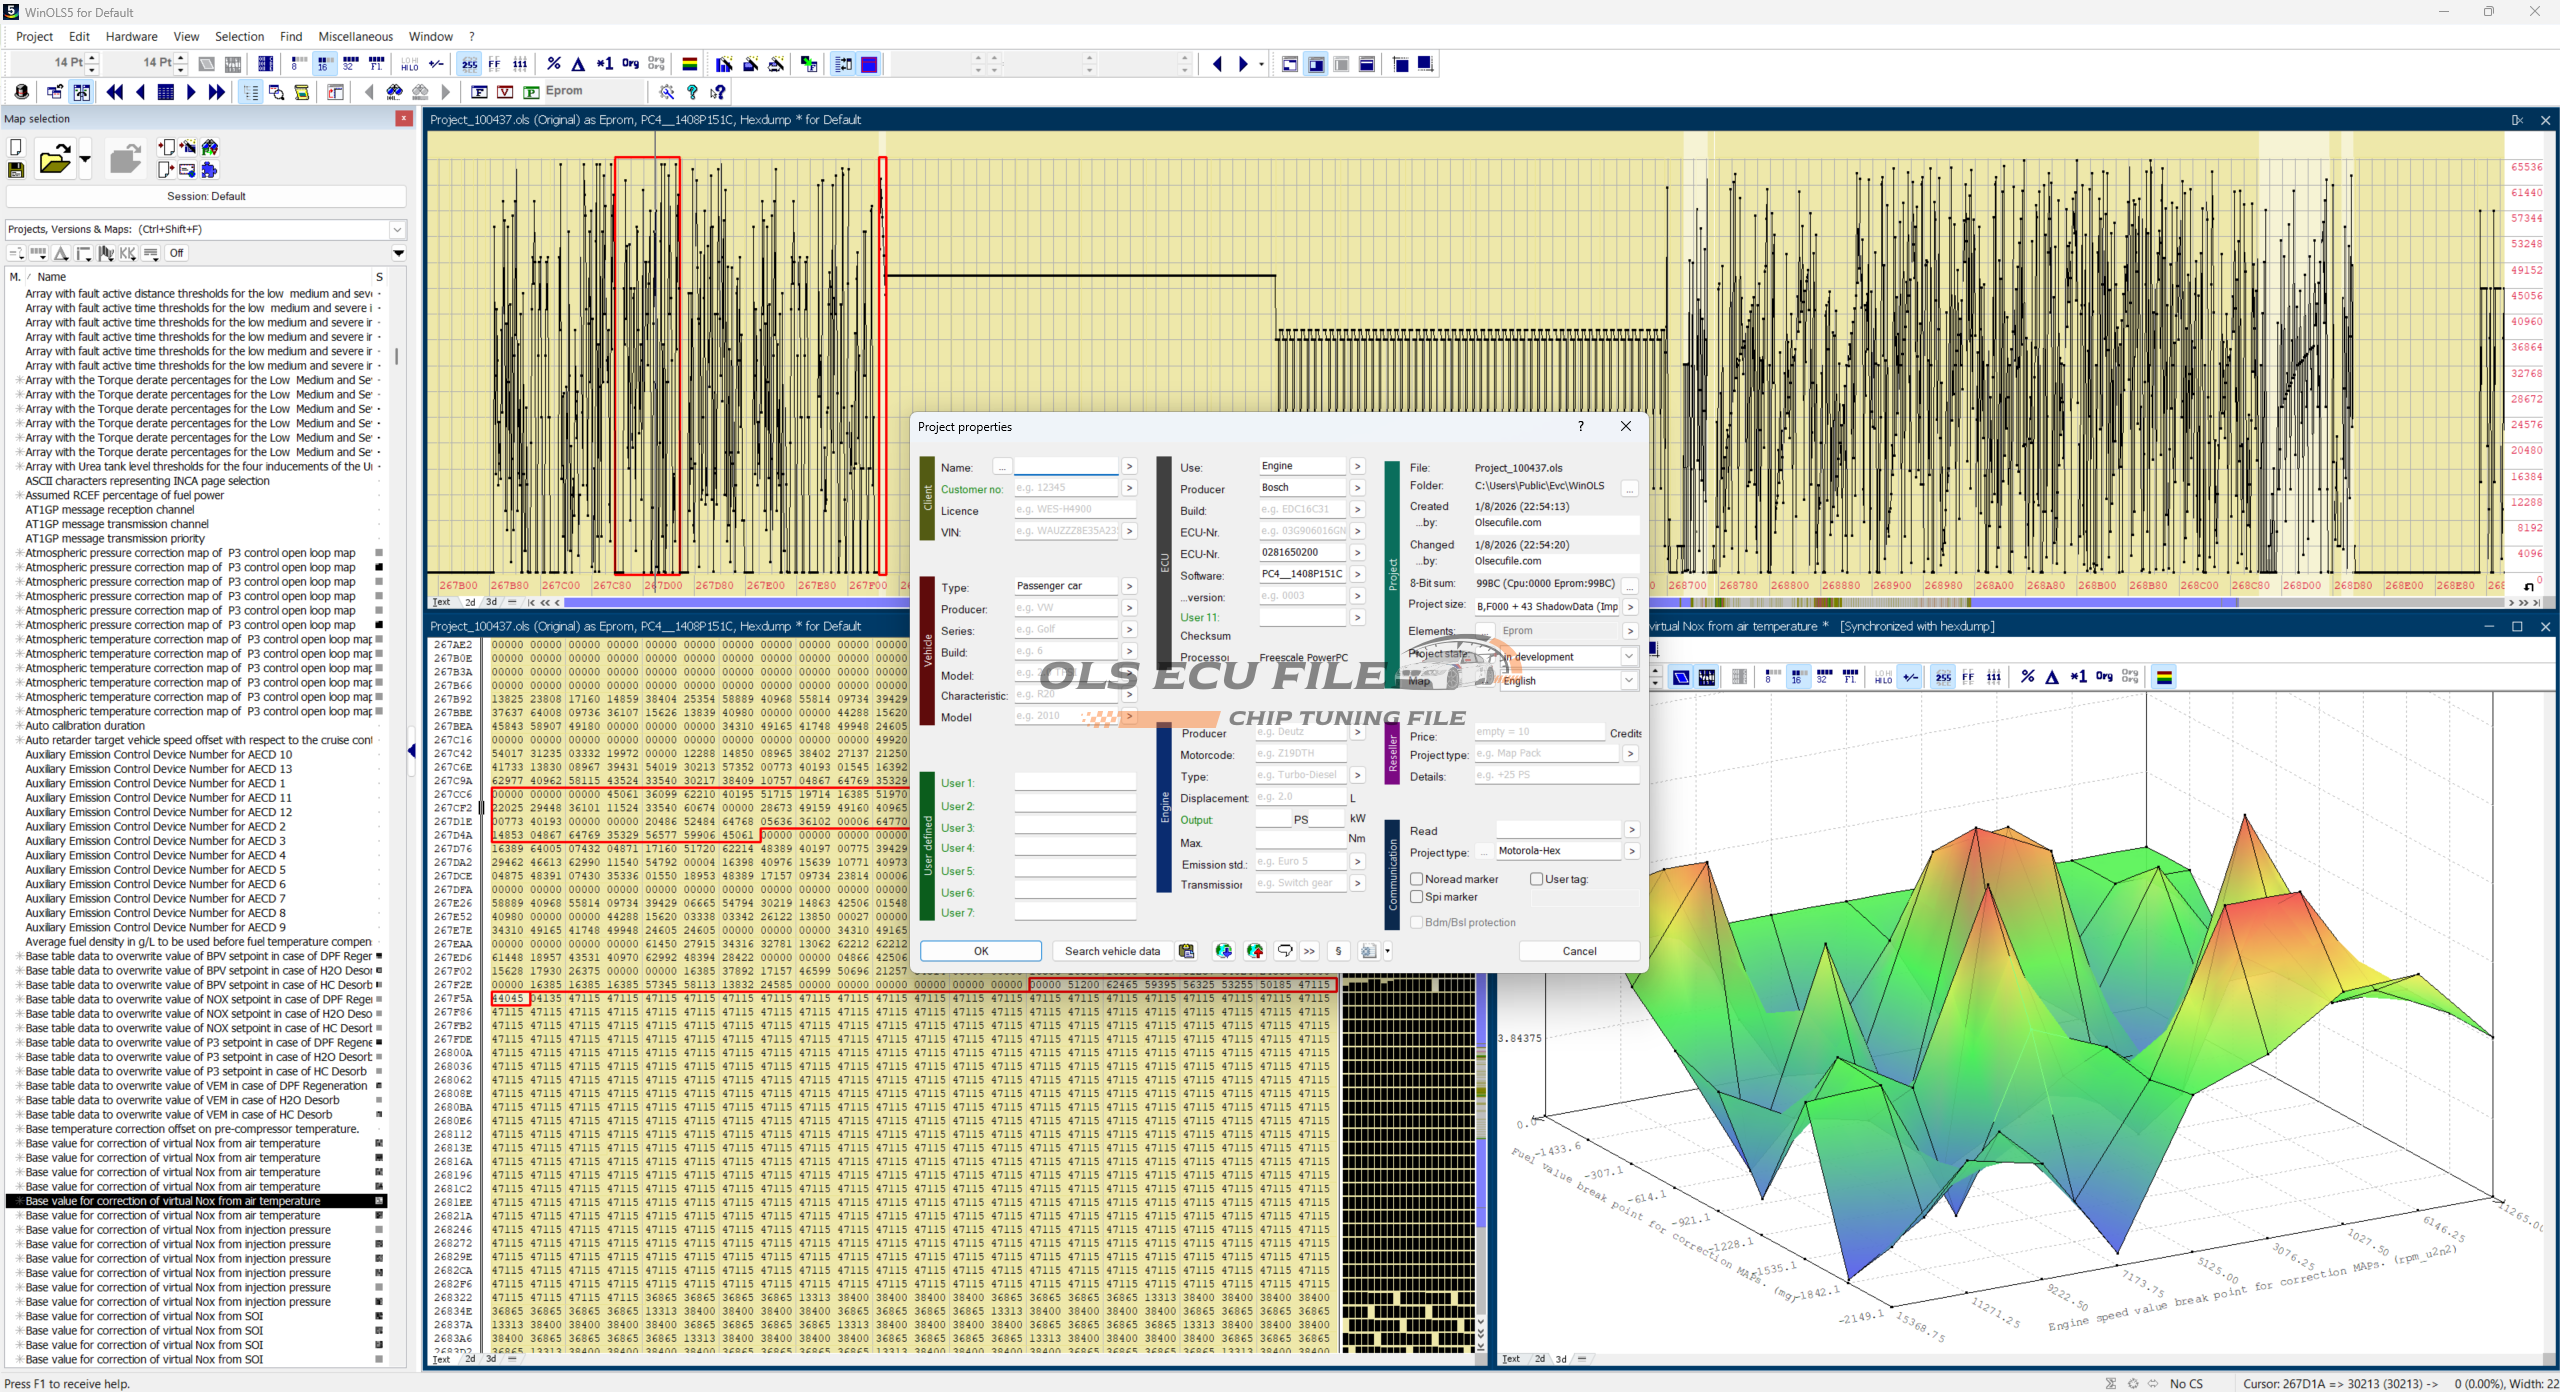Click the percent display mode icon
Image resolution: width=2560 pixels, height=1392 pixels.
tap(554, 64)
